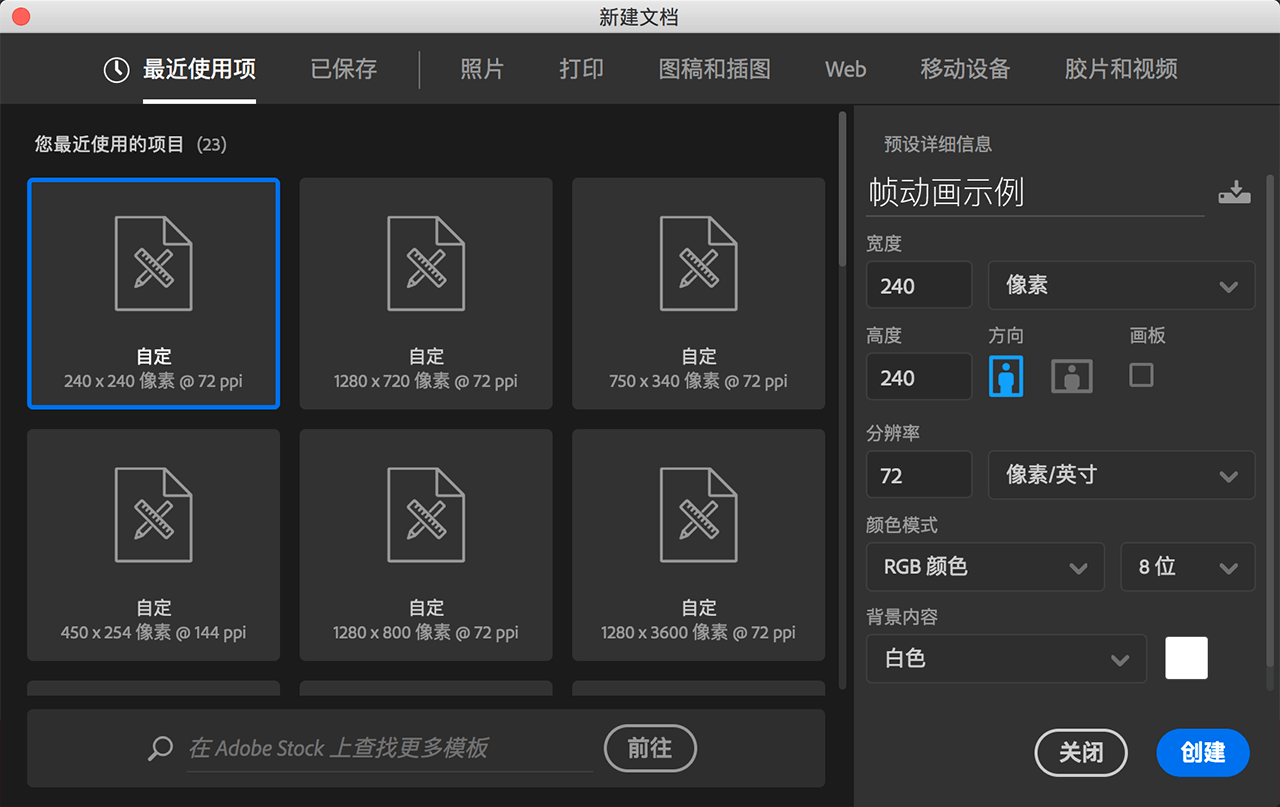Switch orientation to landscape
This screenshot has width=1280, height=807.
pyautogui.click(x=1071, y=376)
